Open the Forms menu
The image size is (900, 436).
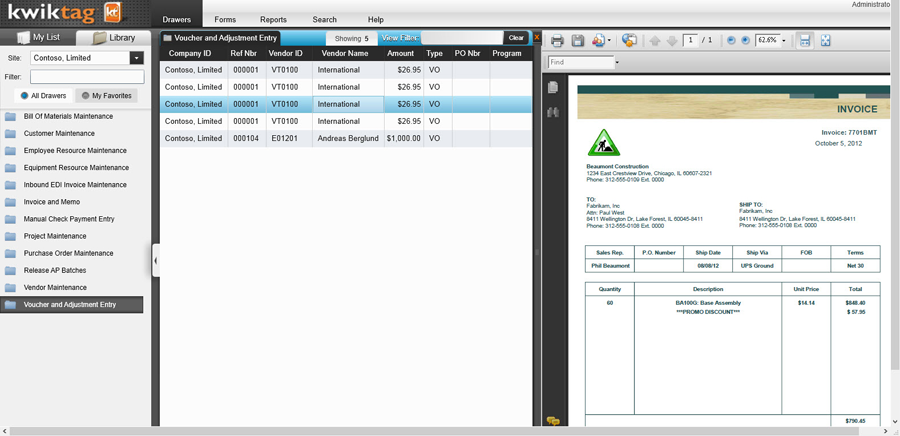pyautogui.click(x=225, y=20)
